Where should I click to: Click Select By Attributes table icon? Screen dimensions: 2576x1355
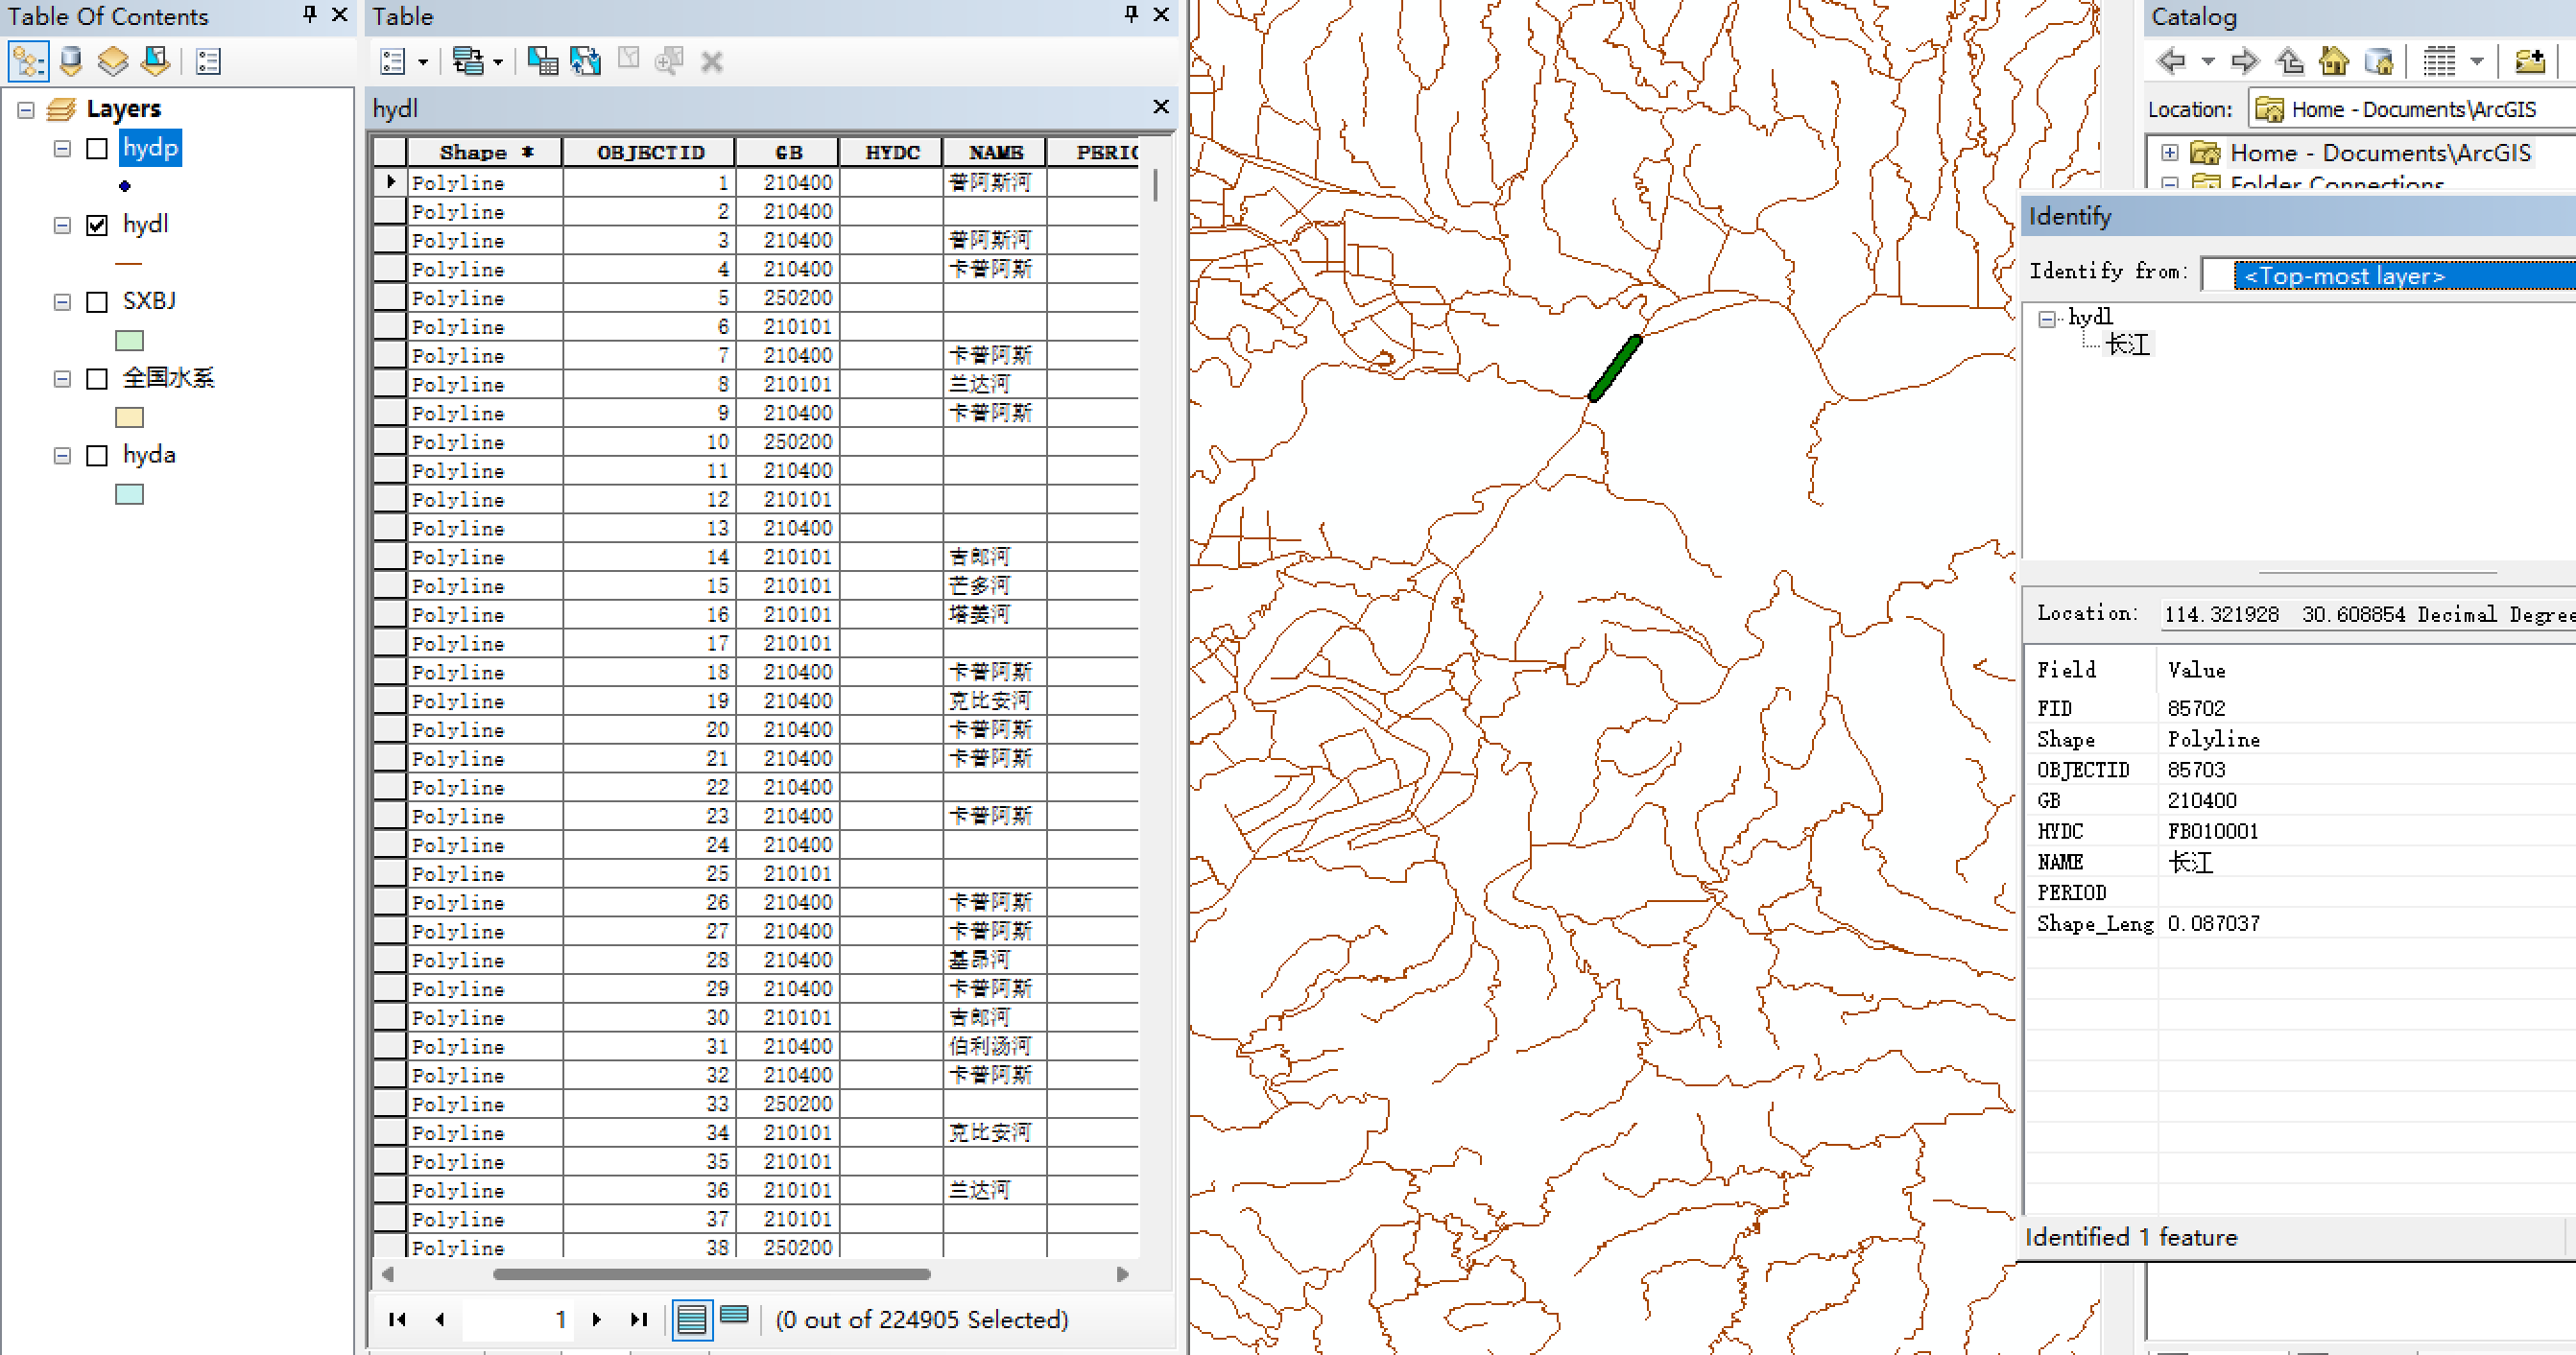[542, 62]
